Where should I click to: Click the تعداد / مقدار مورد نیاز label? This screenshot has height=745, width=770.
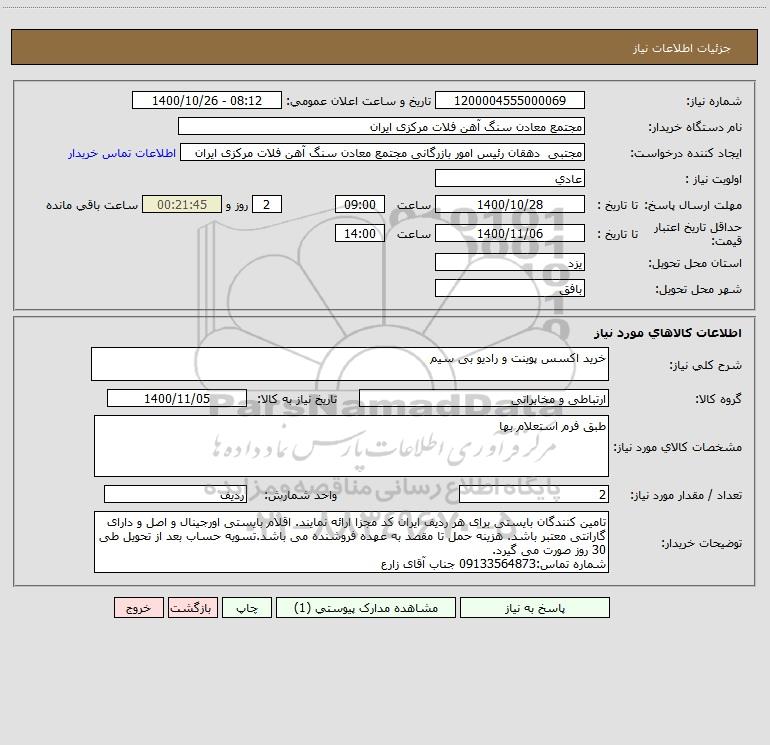coord(686,496)
